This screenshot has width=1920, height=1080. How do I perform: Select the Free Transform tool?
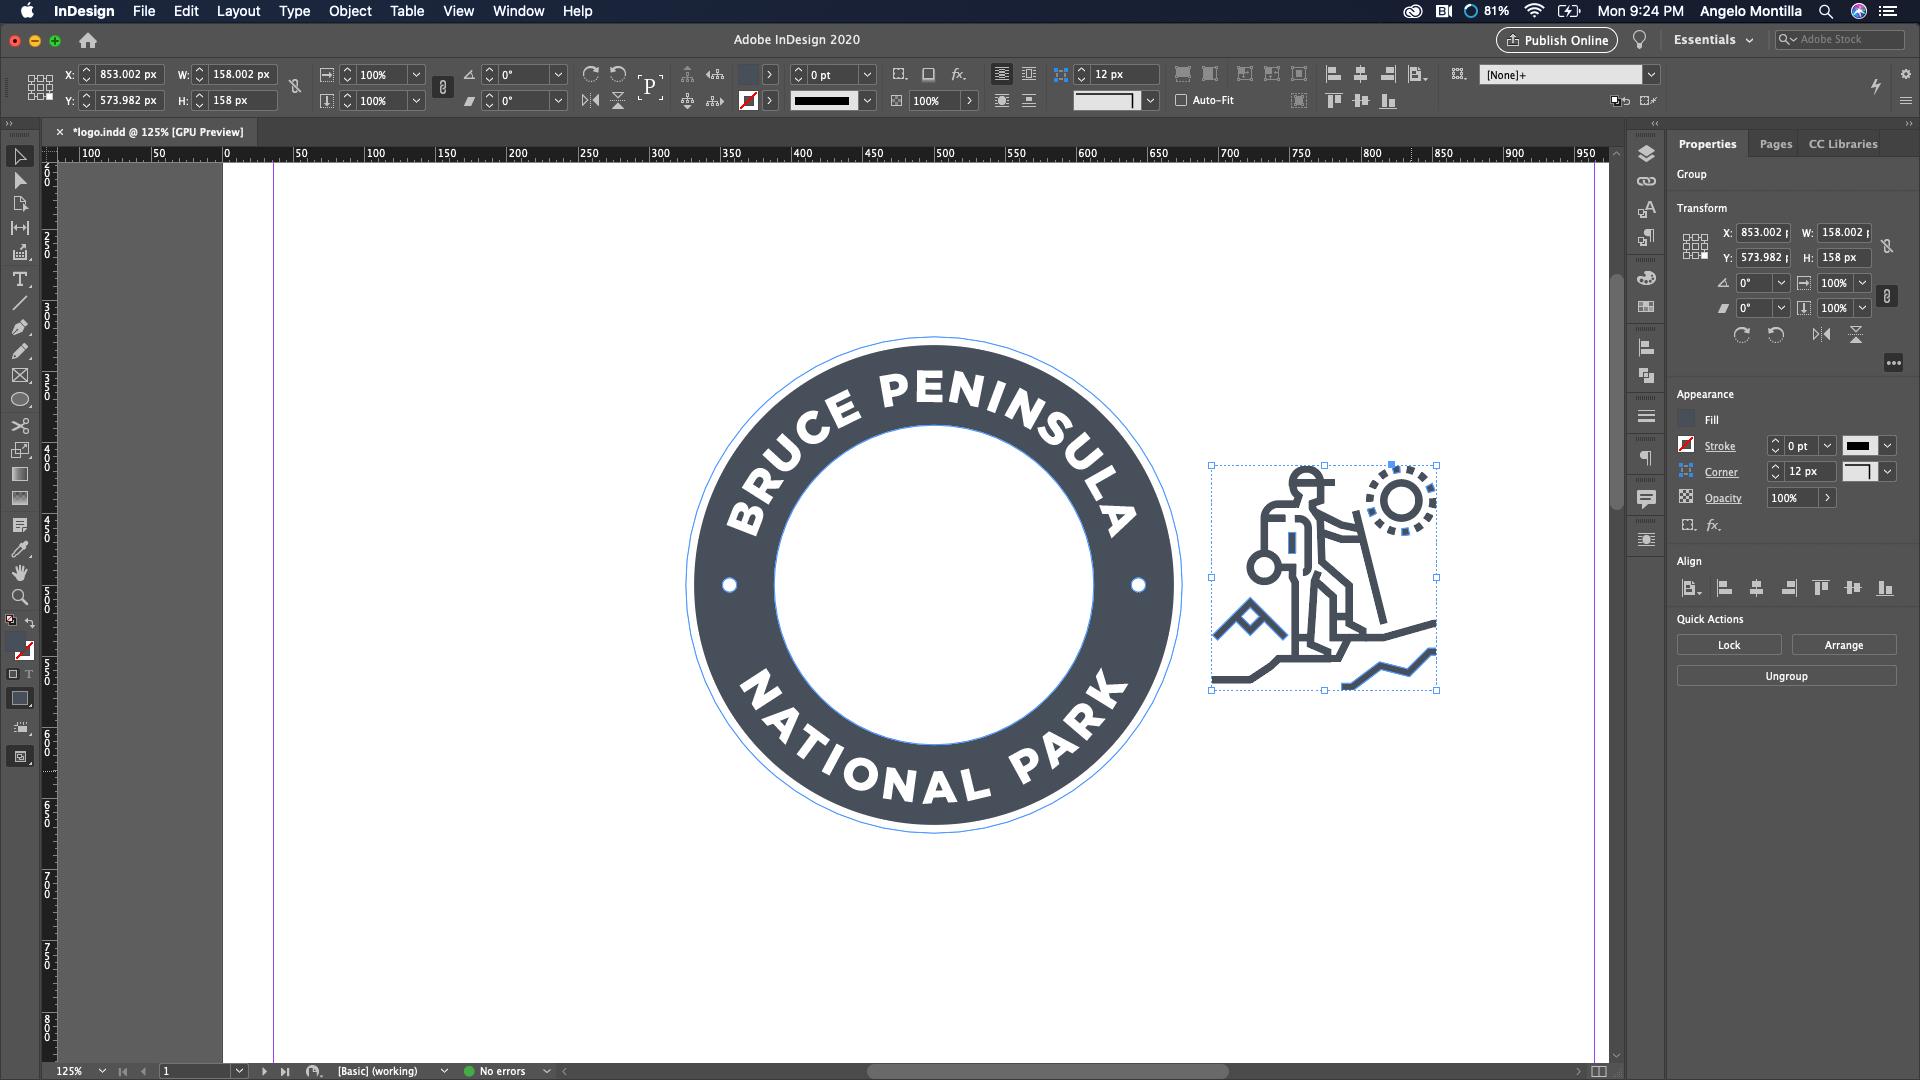(x=19, y=450)
